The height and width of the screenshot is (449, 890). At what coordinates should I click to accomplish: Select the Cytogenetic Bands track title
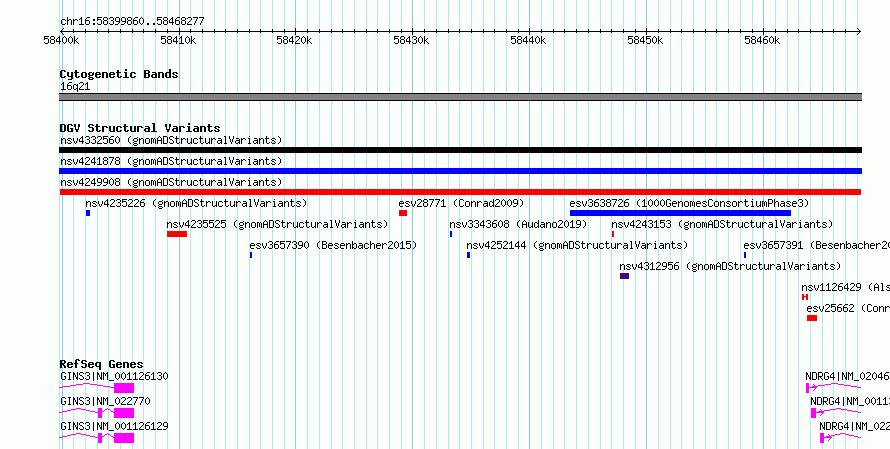(119, 74)
